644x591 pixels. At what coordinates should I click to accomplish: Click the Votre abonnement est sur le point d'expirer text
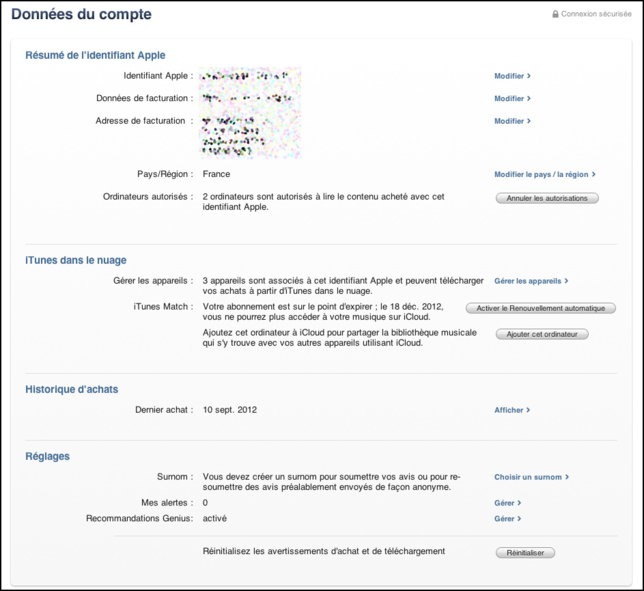tap(323, 312)
